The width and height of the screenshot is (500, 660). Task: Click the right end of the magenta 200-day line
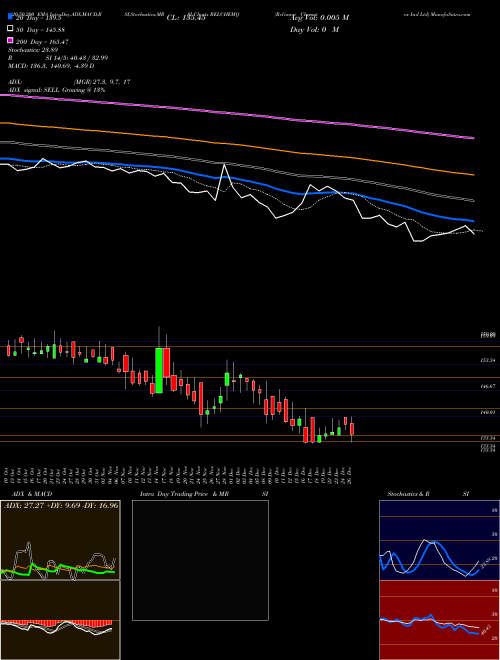pyautogui.click(x=473, y=138)
